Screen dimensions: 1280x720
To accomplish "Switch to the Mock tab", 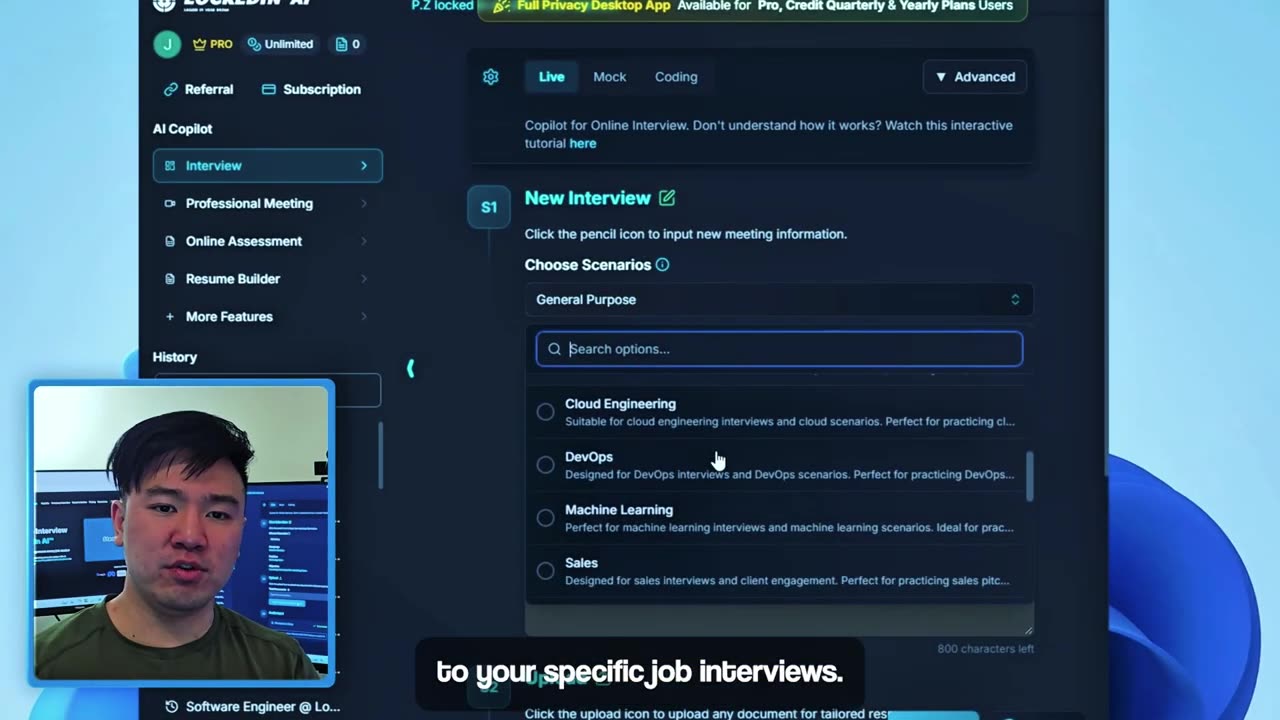I will click(x=609, y=77).
